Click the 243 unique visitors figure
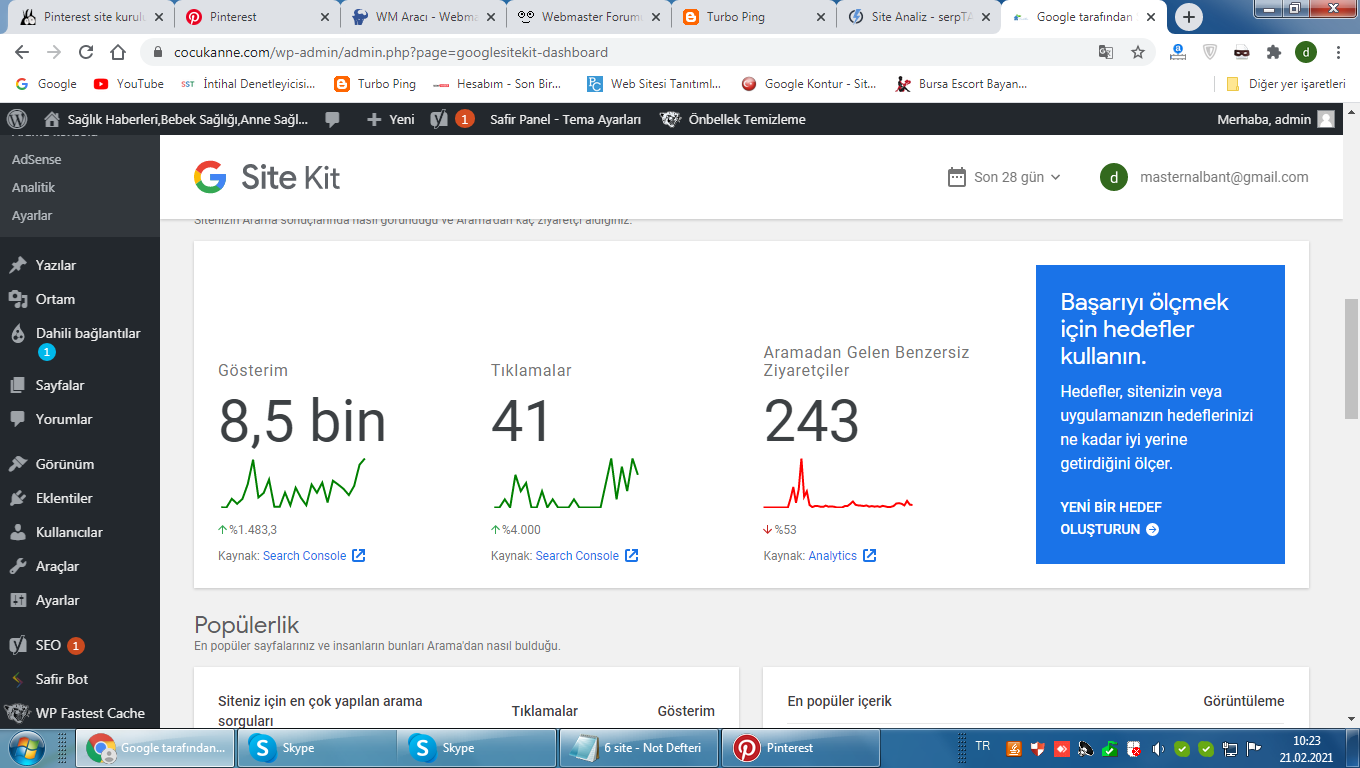The width and height of the screenshot is (1360, 768). pyautogui.click(x=812, y=420)
